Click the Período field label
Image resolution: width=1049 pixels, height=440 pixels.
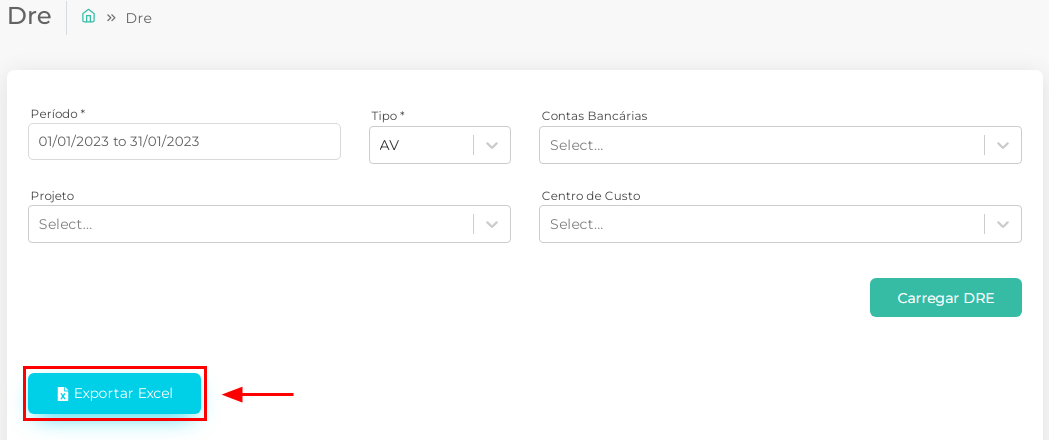coord(58,114)
